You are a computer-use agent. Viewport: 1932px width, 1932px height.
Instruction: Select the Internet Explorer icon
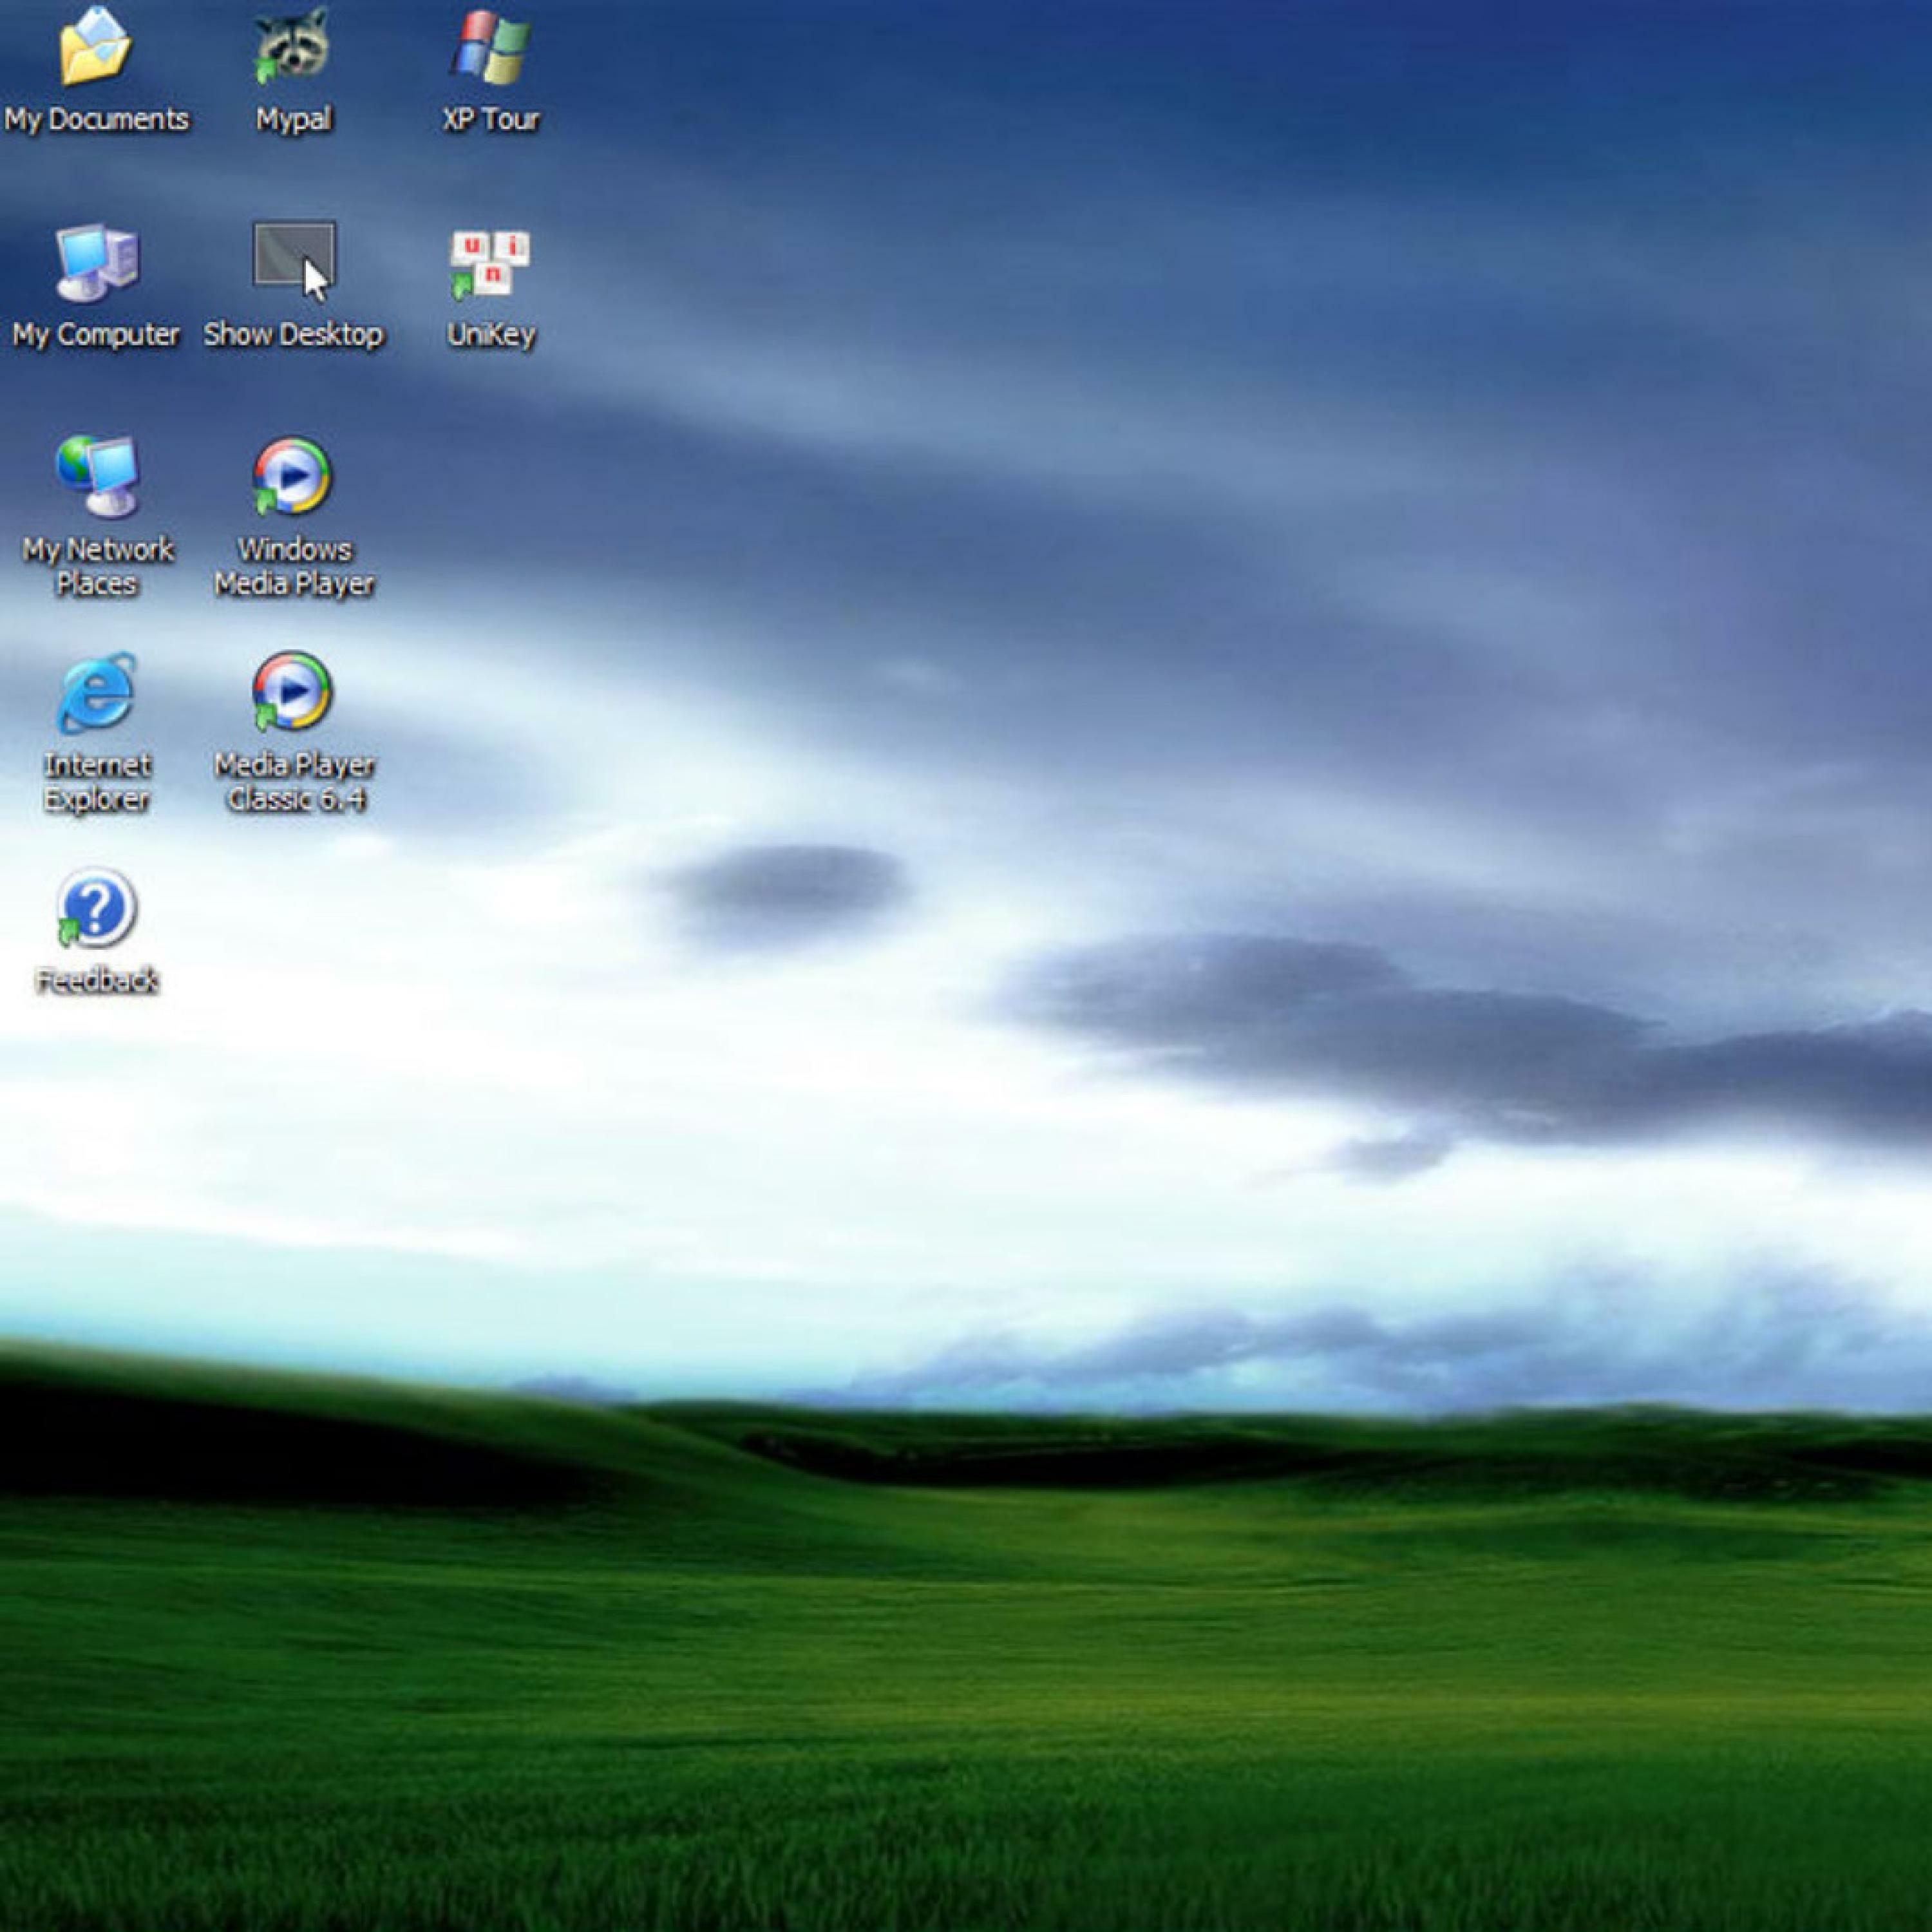tap(96, 692)
